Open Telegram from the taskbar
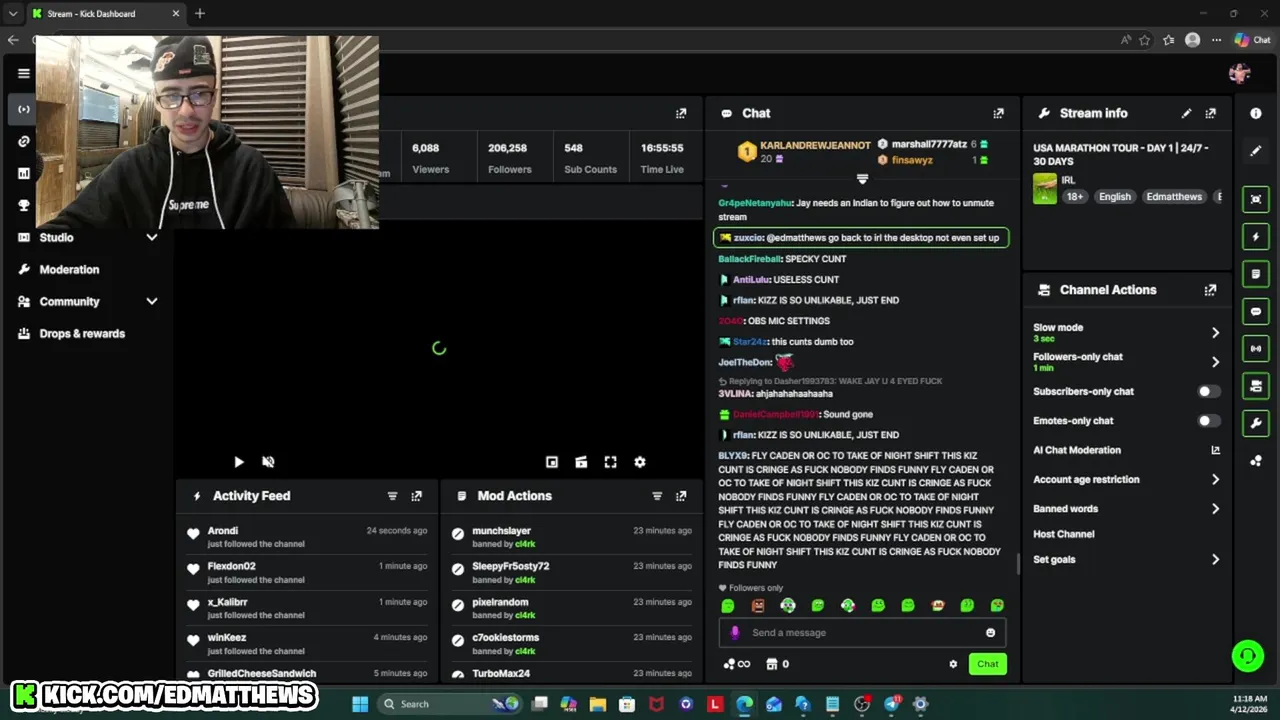 click(x=892, y=704)
